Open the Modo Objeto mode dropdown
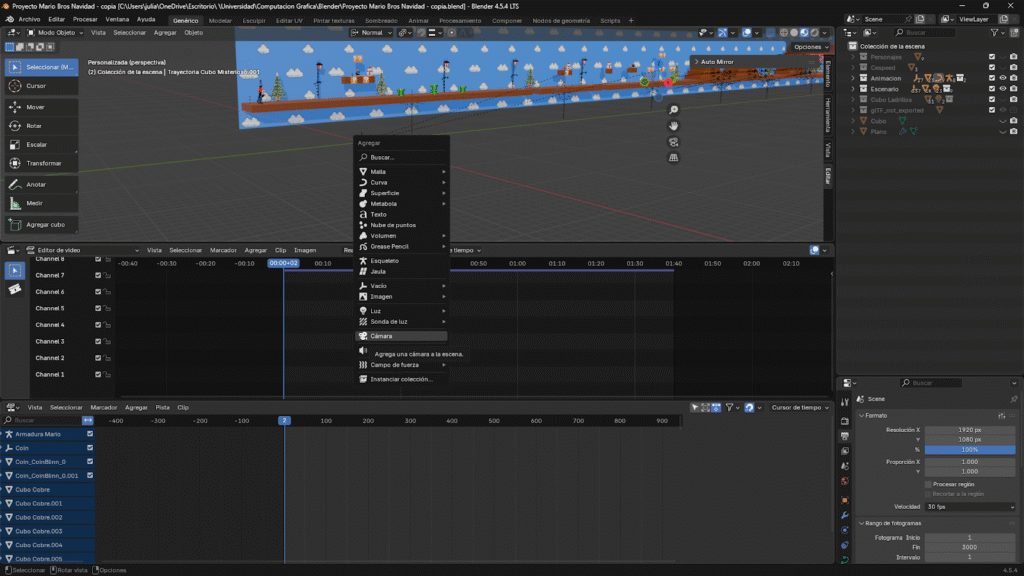 (55, 32)
